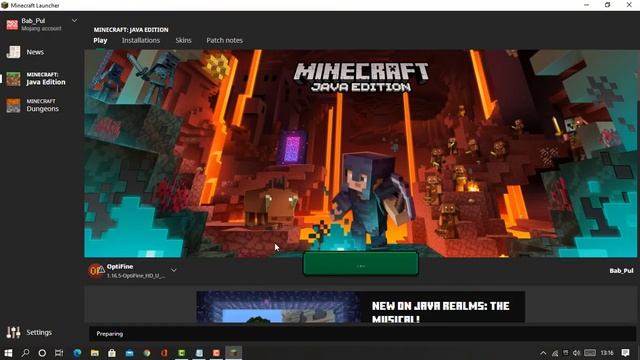Screen dimensions: 640x360
Task: Open Office app from taskbar
Action: point(164,353)
